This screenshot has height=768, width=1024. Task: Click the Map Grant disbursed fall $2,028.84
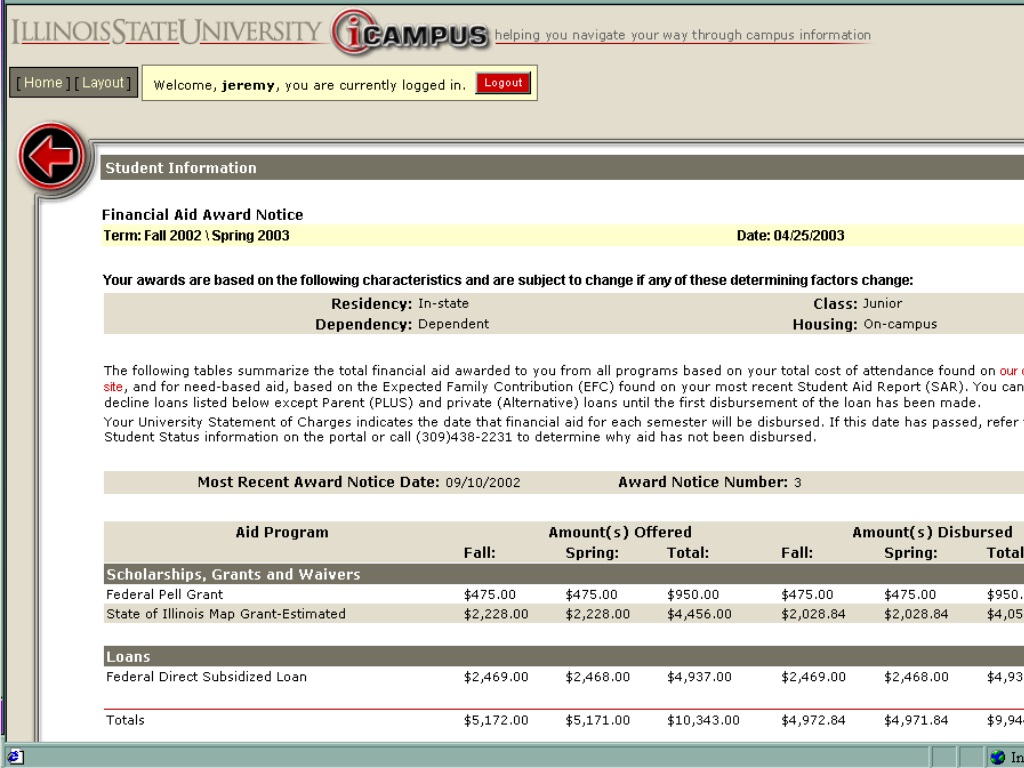(x=813, y=614)
